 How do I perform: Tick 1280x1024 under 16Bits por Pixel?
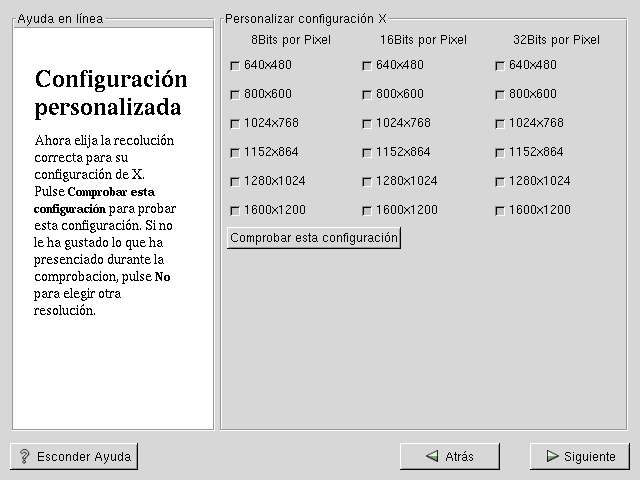[x=367, y=182]
